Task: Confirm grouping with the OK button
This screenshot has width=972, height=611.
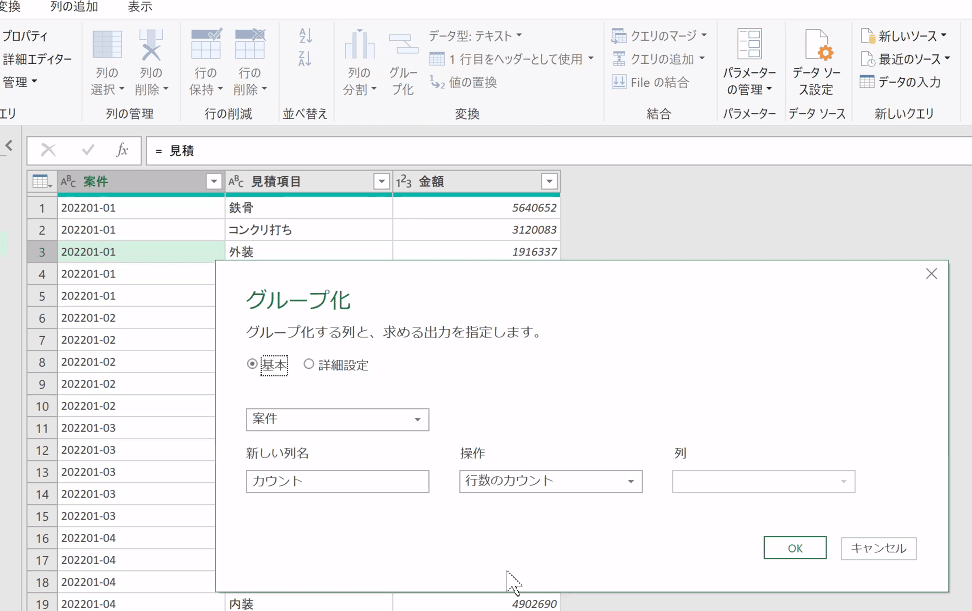Action: point(795,547)
